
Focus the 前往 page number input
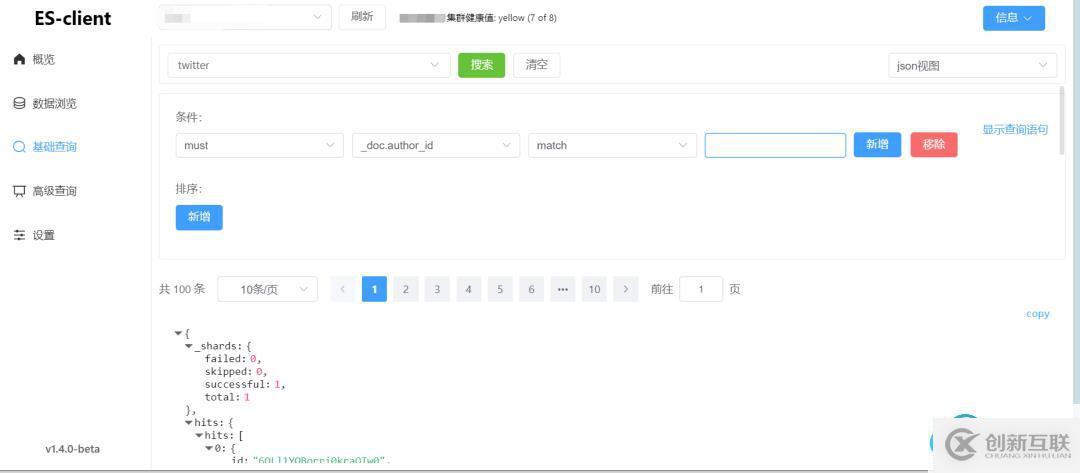point(700,289)
